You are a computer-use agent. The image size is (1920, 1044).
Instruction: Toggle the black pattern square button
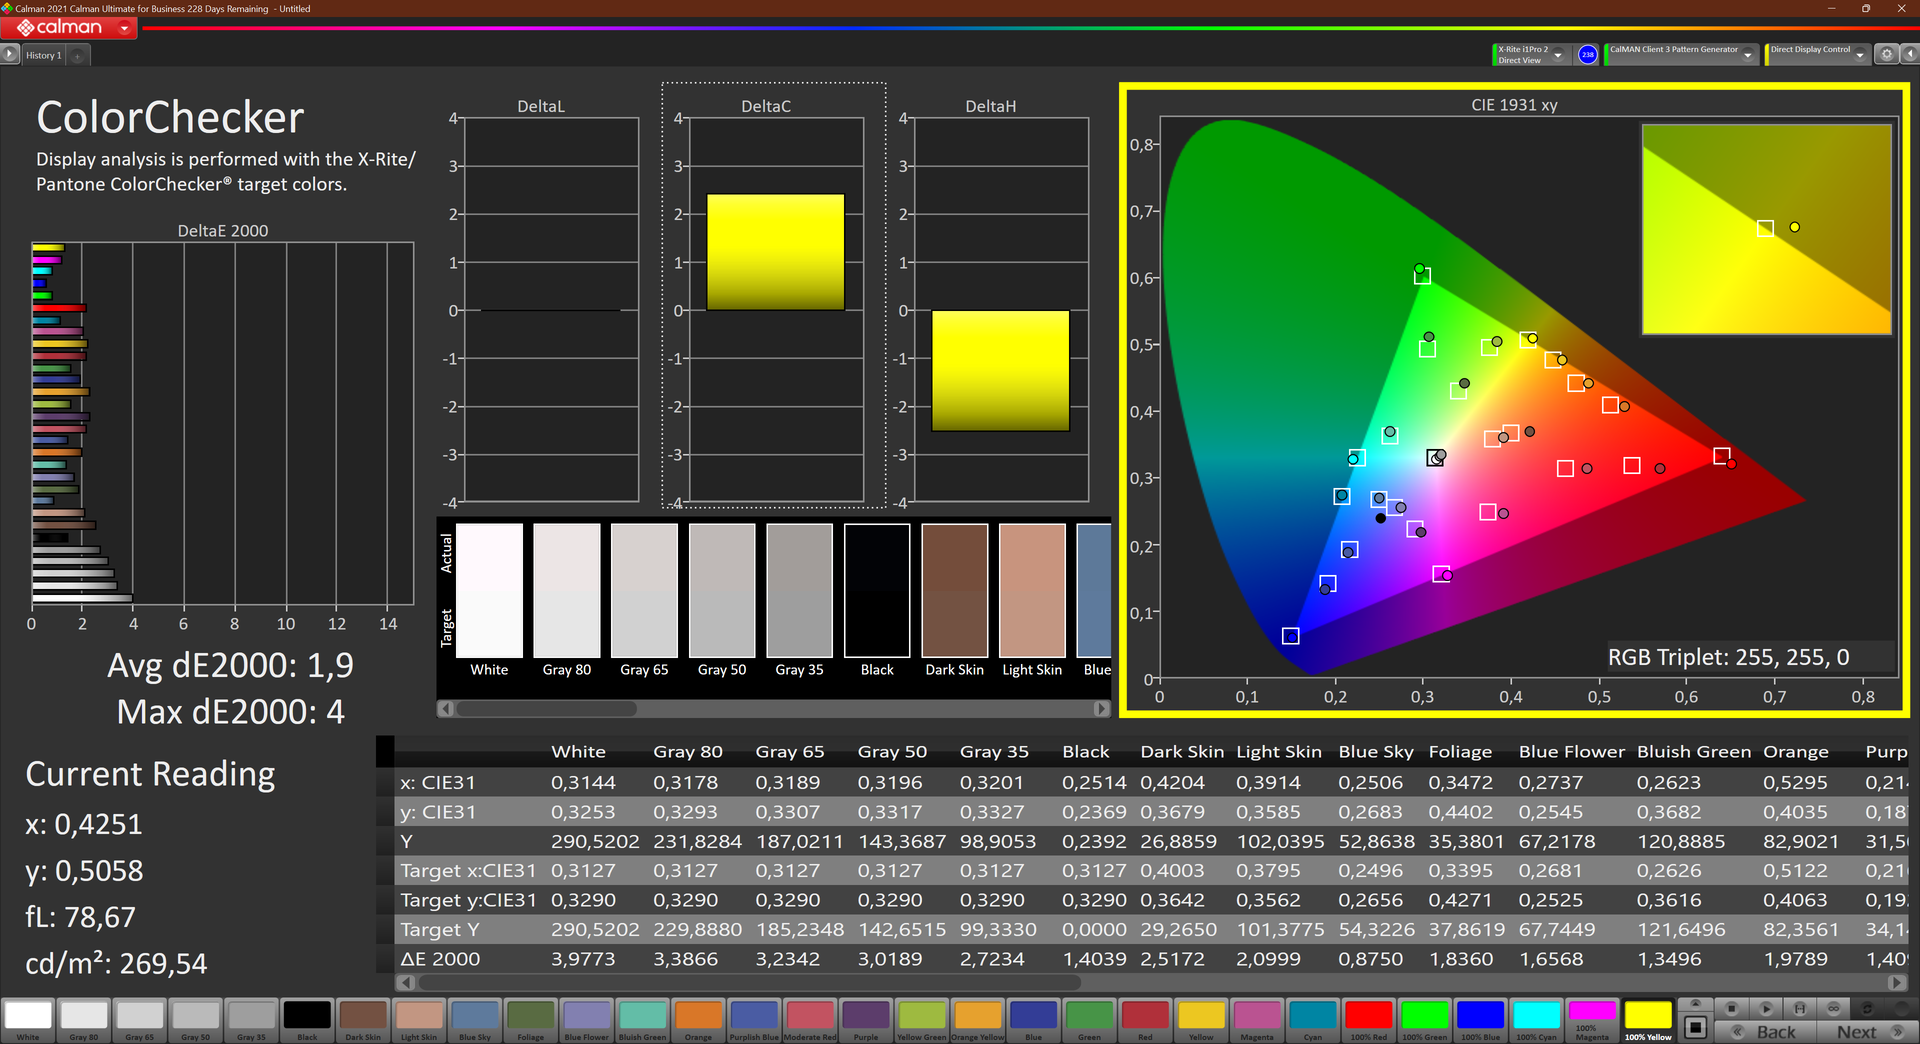pyautogui.click(x=1695, y=1027)
